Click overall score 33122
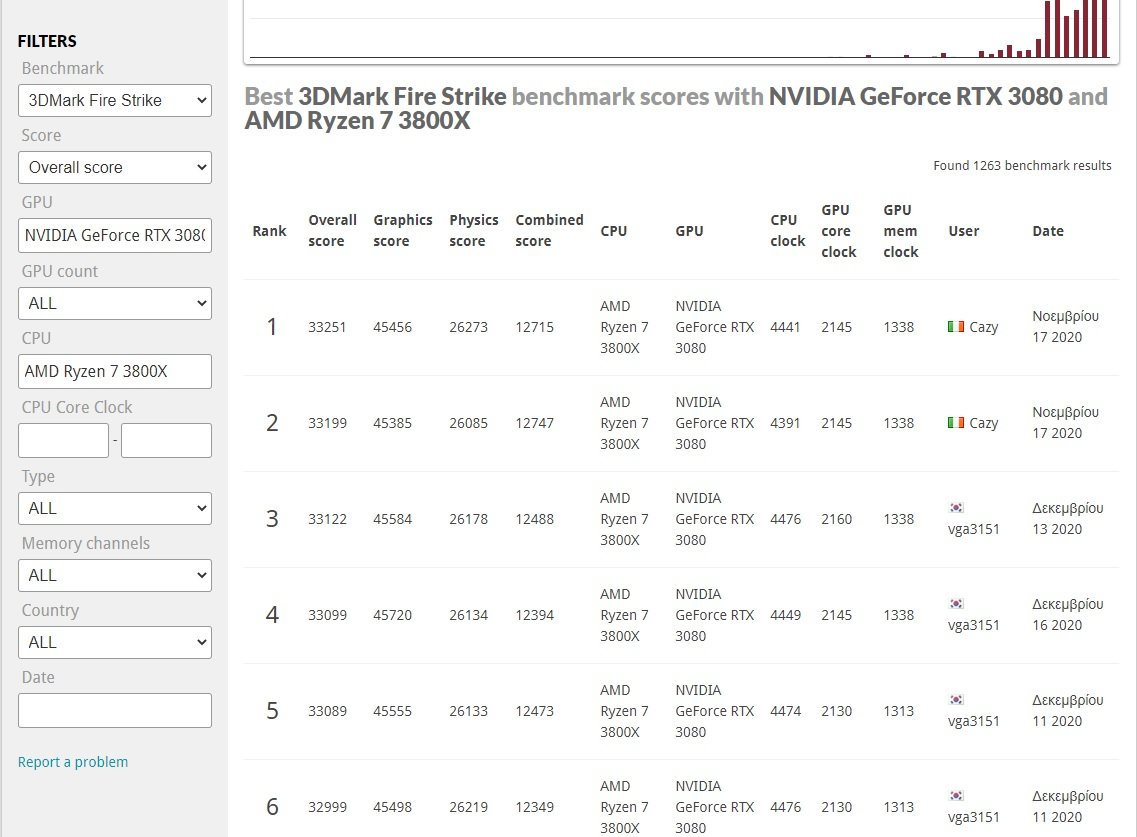Viewport: 1137px width, 837px height. pyautogui.click(x=327, y=519)
